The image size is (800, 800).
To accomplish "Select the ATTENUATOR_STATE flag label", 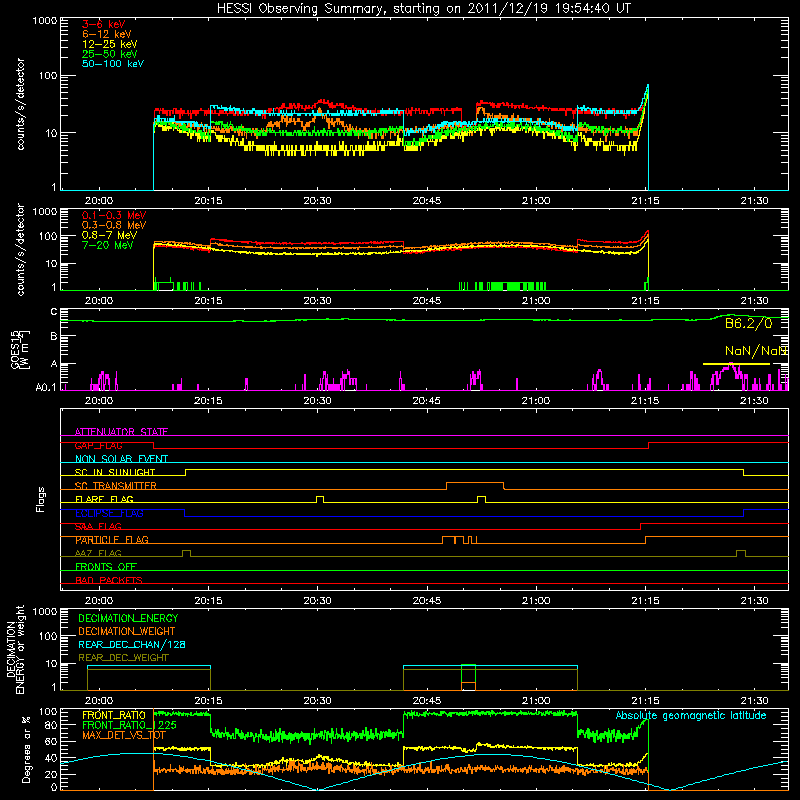I will [121, 432].
